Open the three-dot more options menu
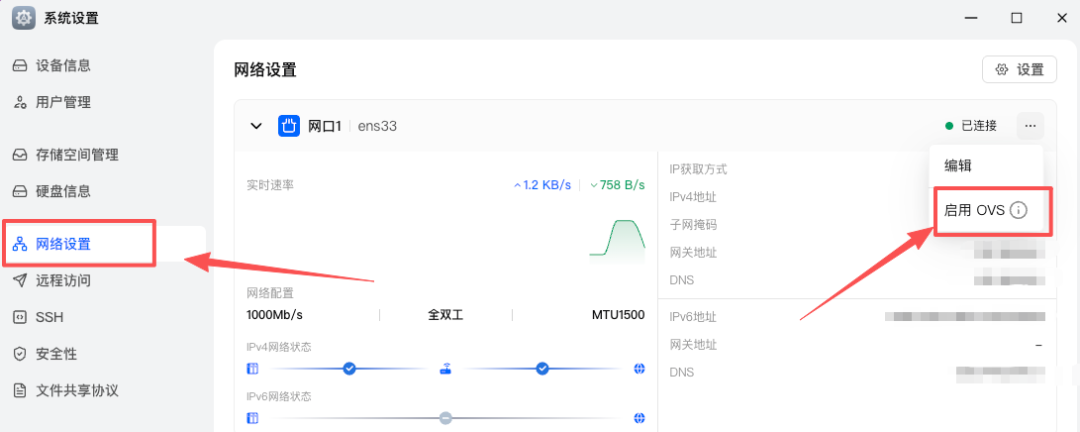This screenshot has height=432, width=1080. point(1030,126)
